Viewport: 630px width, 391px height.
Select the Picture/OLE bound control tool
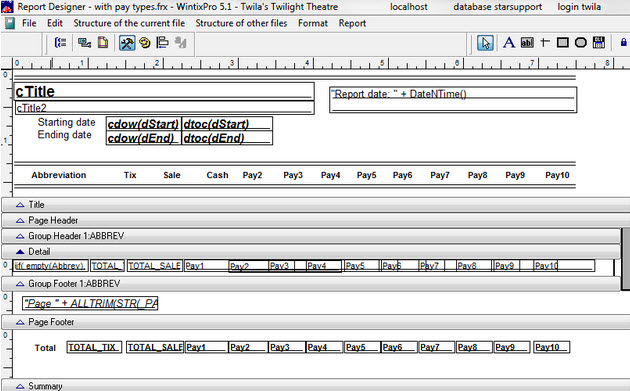point(599,43)
